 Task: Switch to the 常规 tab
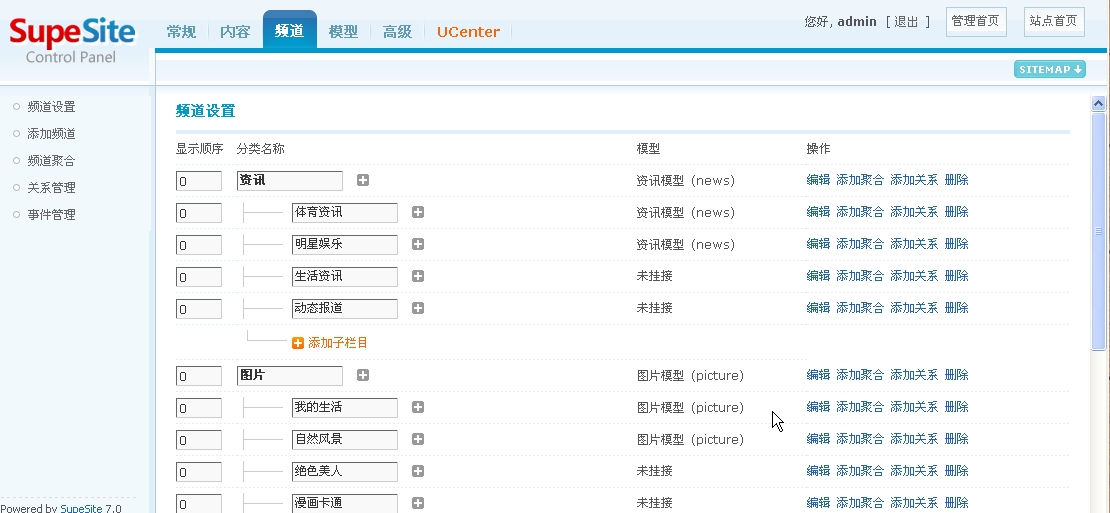(181, 32)
